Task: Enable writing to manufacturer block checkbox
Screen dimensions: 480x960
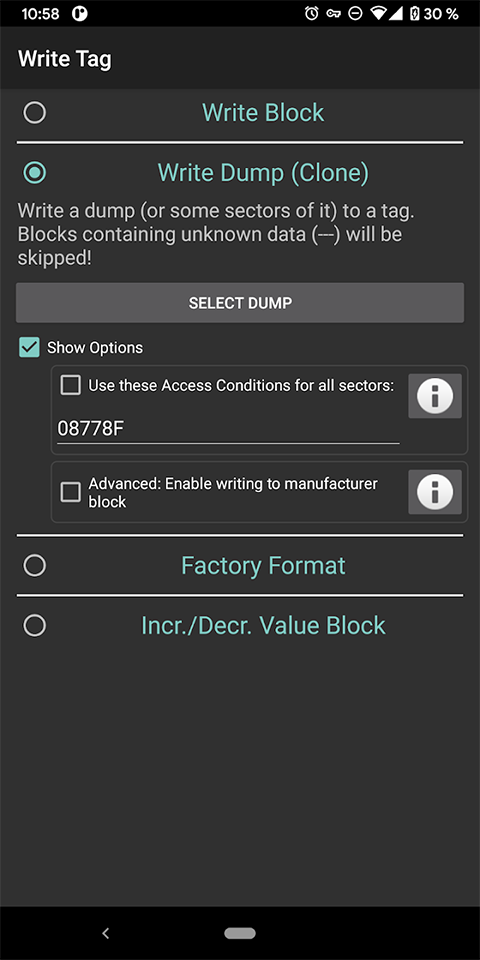Action: pyautogui.click(x=70, y=492)
